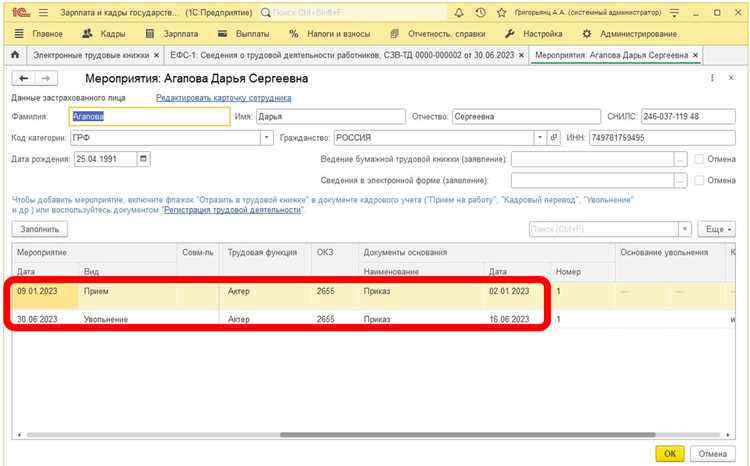Open Настройка section
The height and width of the screenshot is (466, 750).
(533, 34)
